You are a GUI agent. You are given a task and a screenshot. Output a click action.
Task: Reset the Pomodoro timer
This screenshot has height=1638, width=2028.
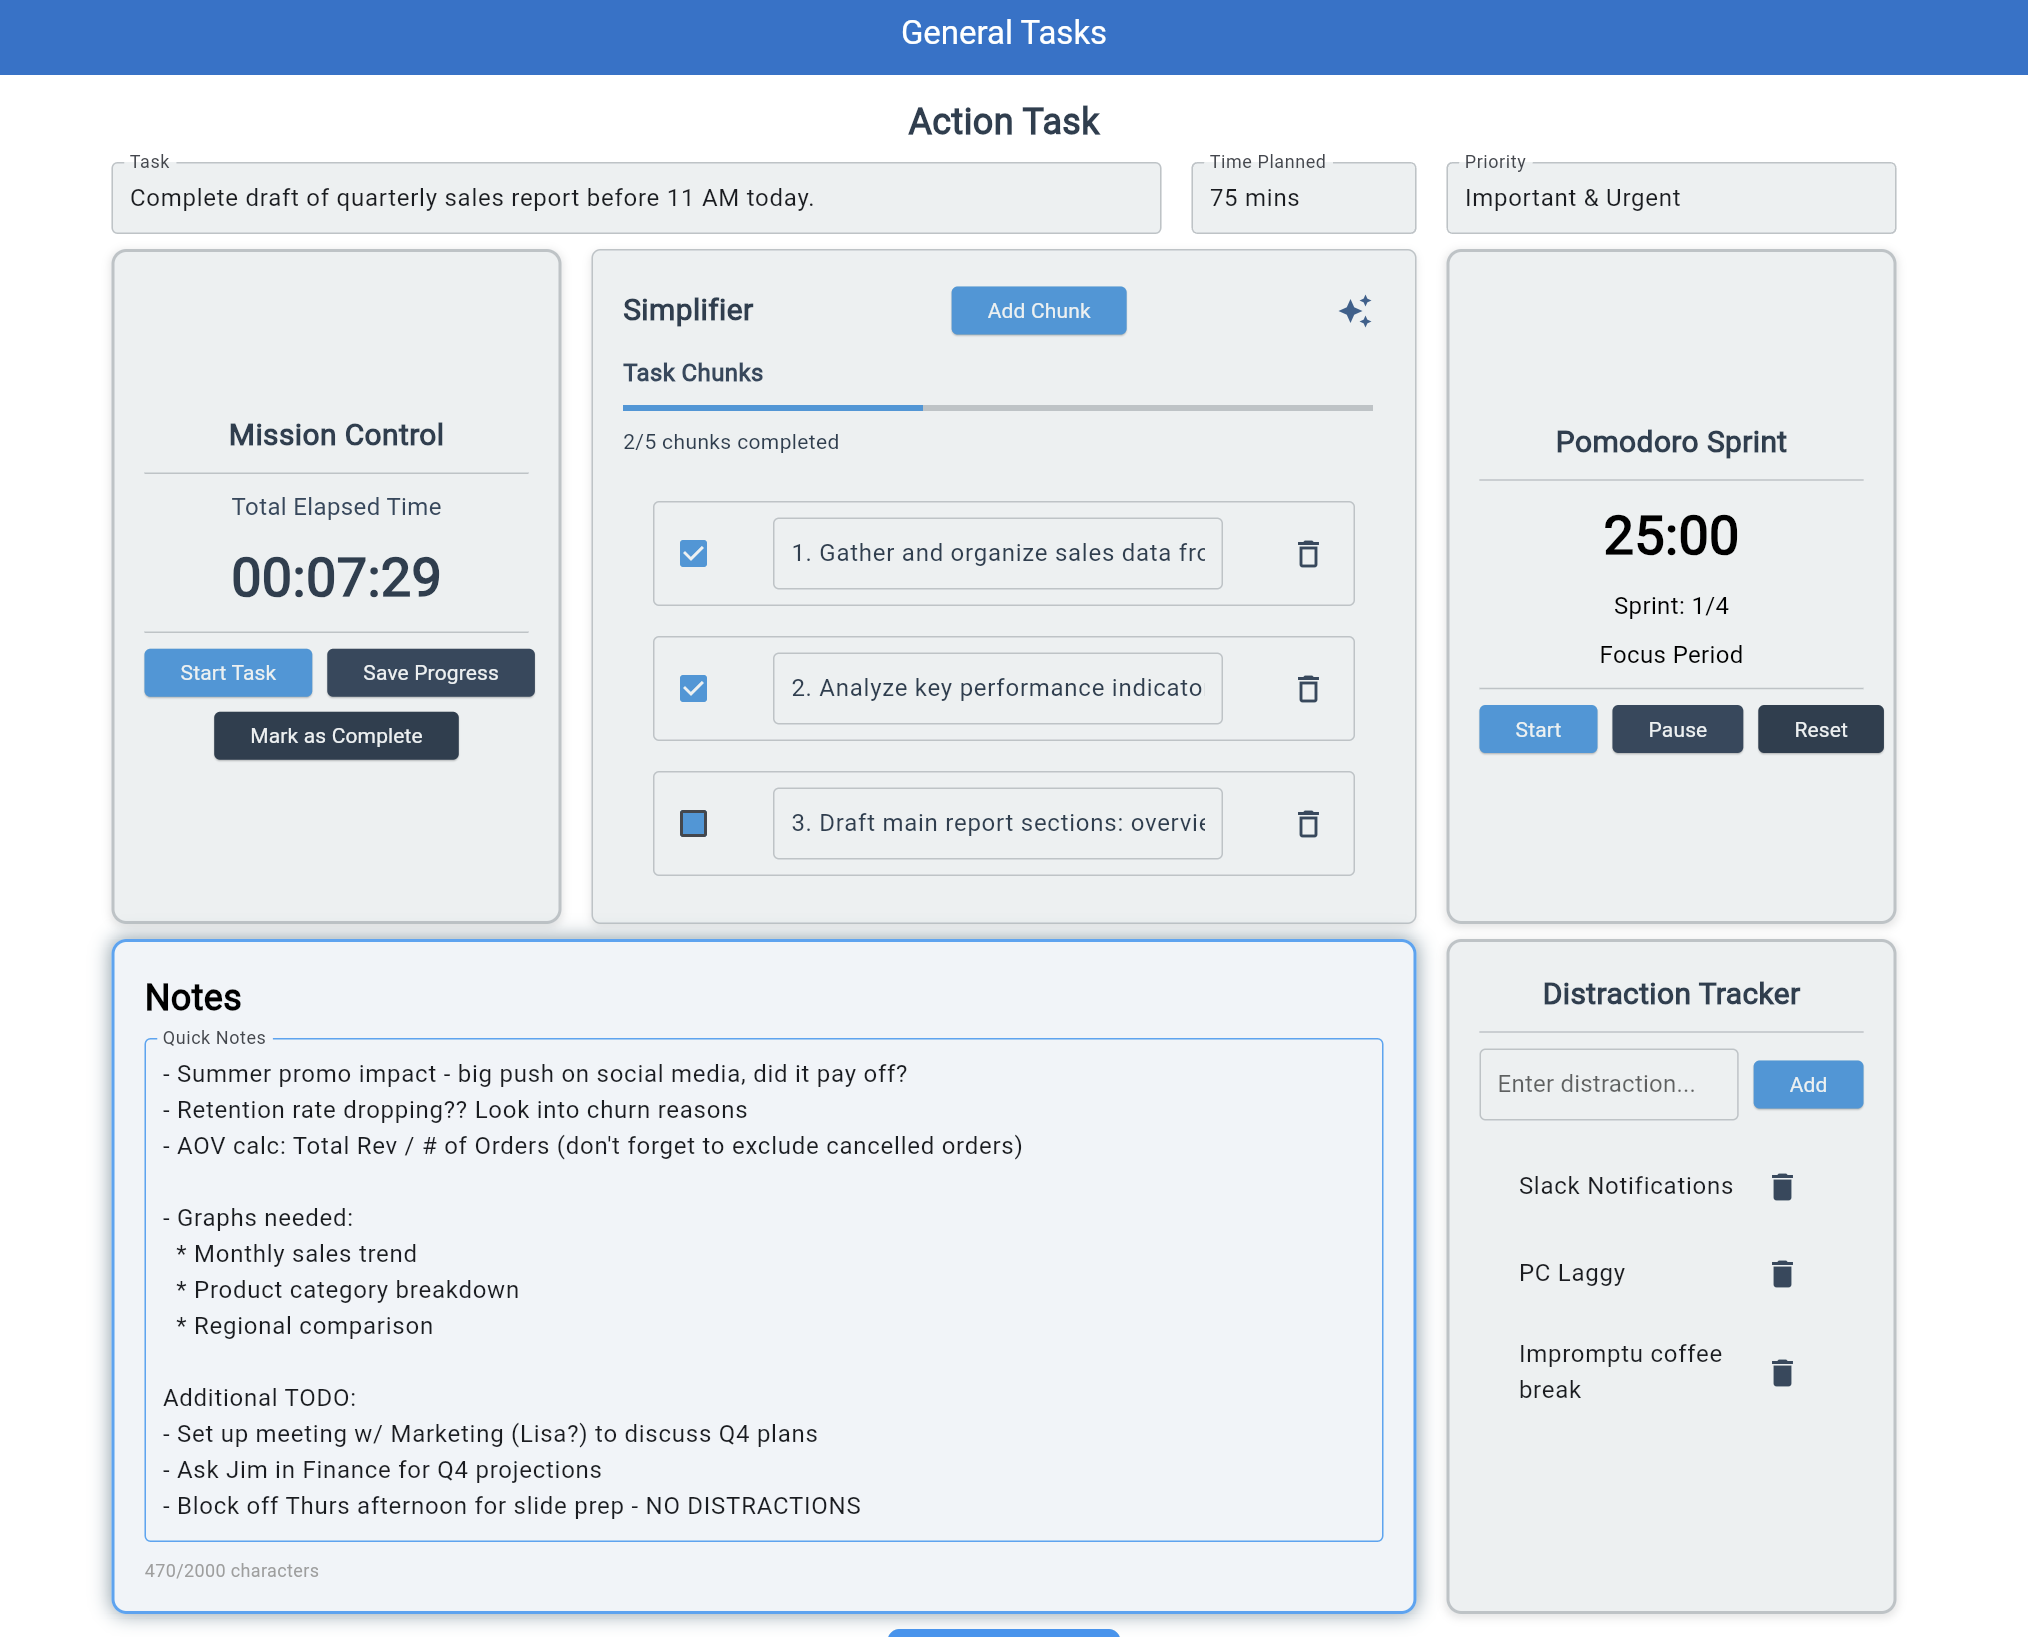tap(1819, 730)
